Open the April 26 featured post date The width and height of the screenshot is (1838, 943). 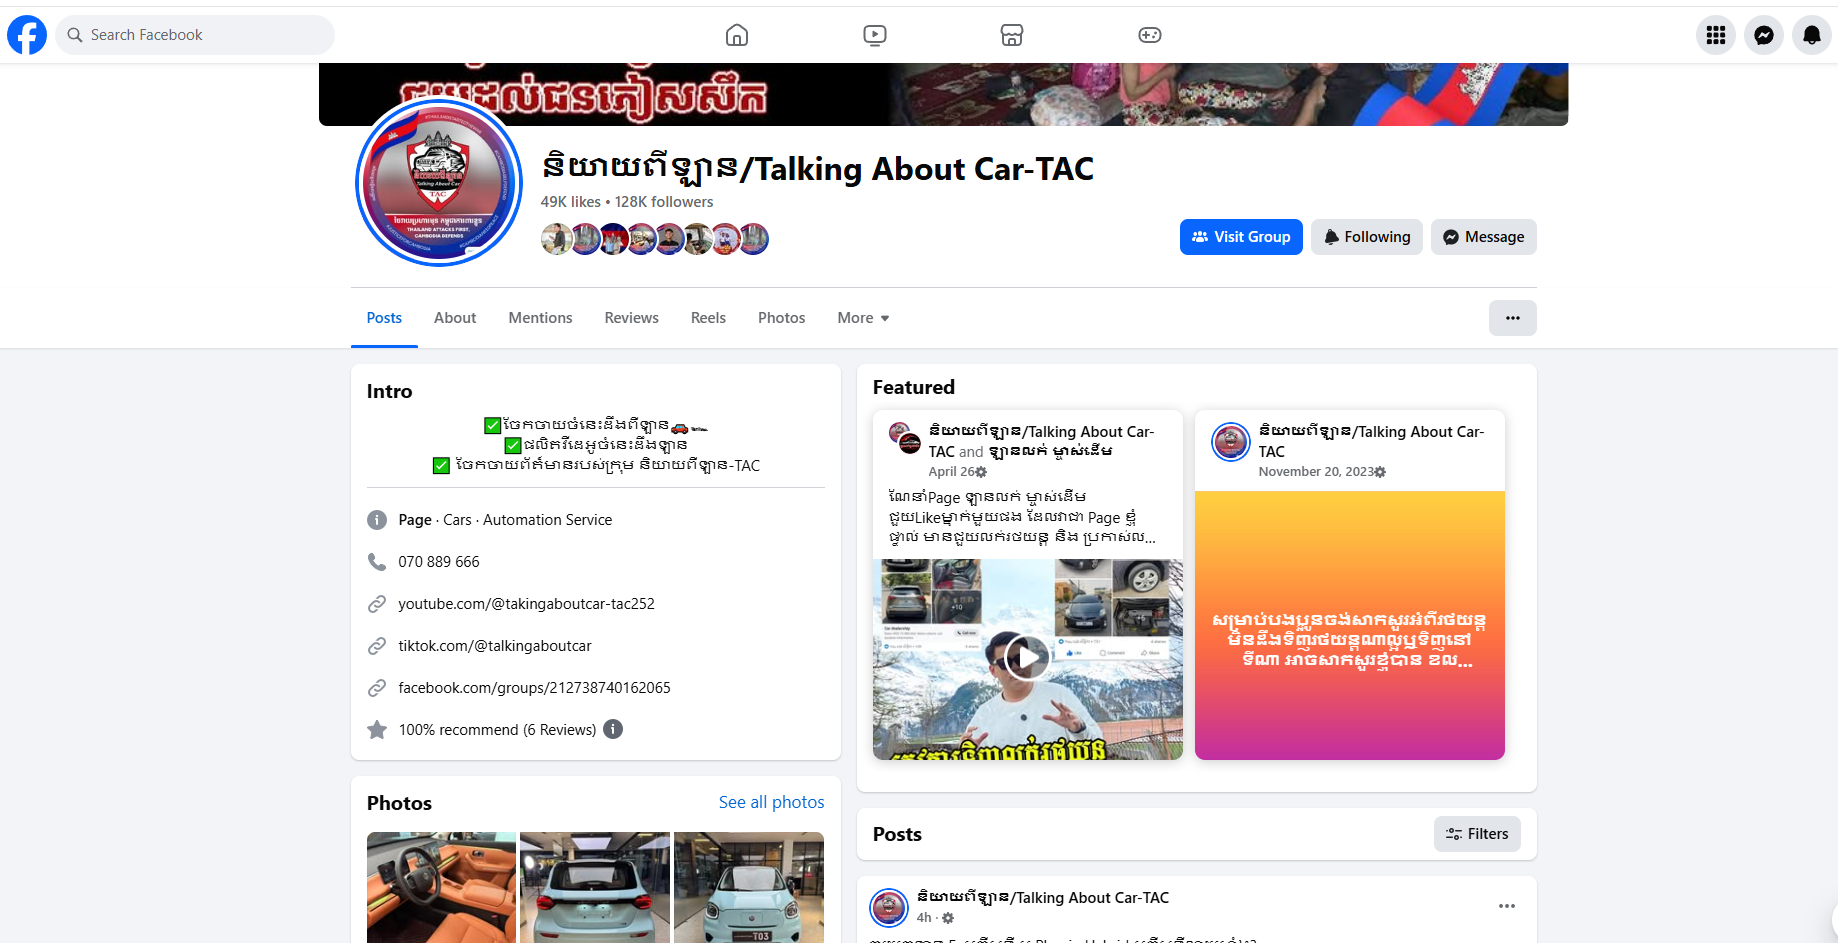coord(951,472)
